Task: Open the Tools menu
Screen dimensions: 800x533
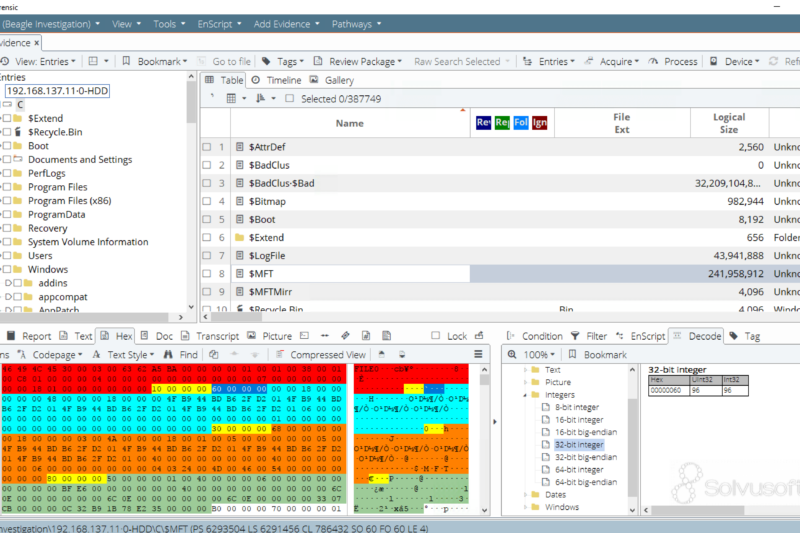Action: click(169, 24)
